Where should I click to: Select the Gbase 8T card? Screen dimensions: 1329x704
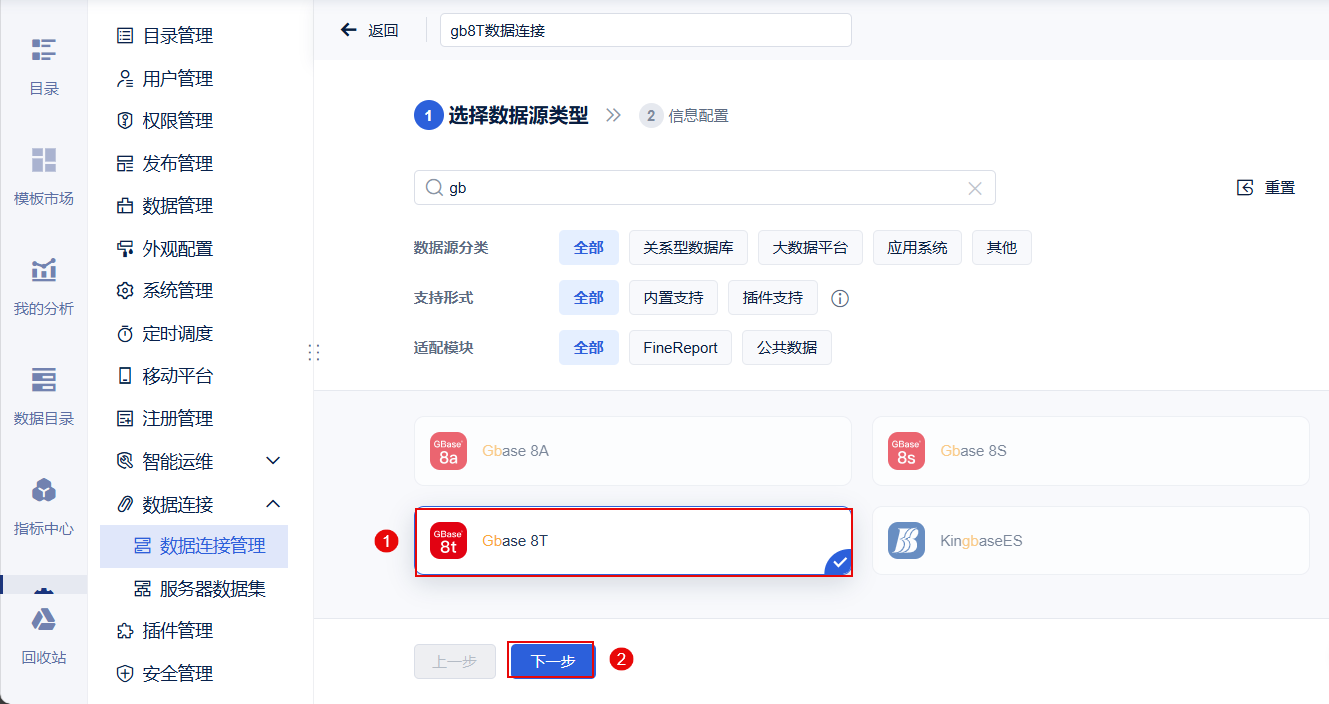pos(633,541)
